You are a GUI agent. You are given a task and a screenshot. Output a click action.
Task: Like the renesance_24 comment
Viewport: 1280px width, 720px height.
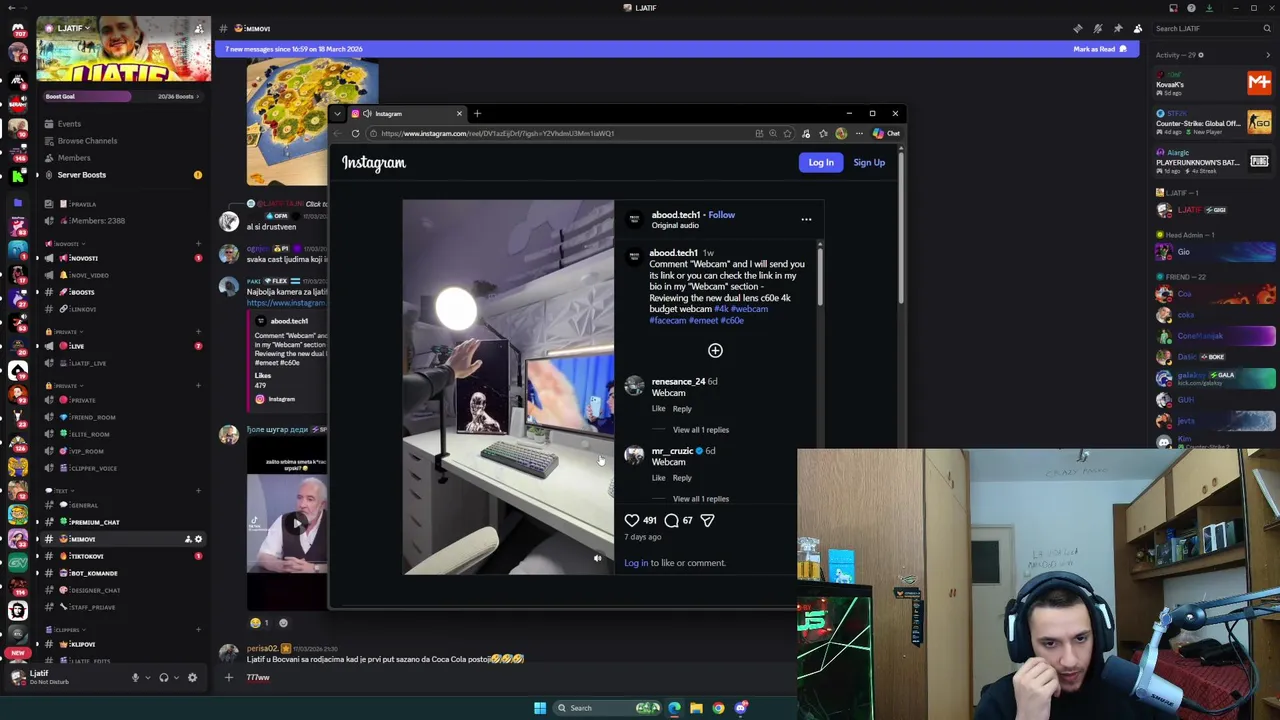(x=658, y=409)
